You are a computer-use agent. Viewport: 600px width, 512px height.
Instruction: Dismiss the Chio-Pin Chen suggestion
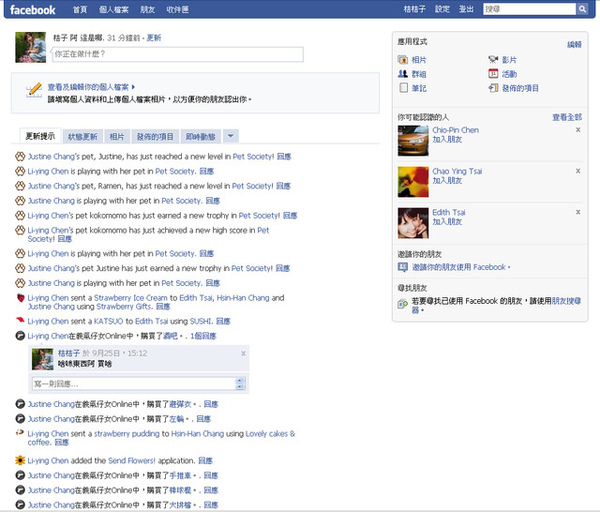click(x=578, y=130)
